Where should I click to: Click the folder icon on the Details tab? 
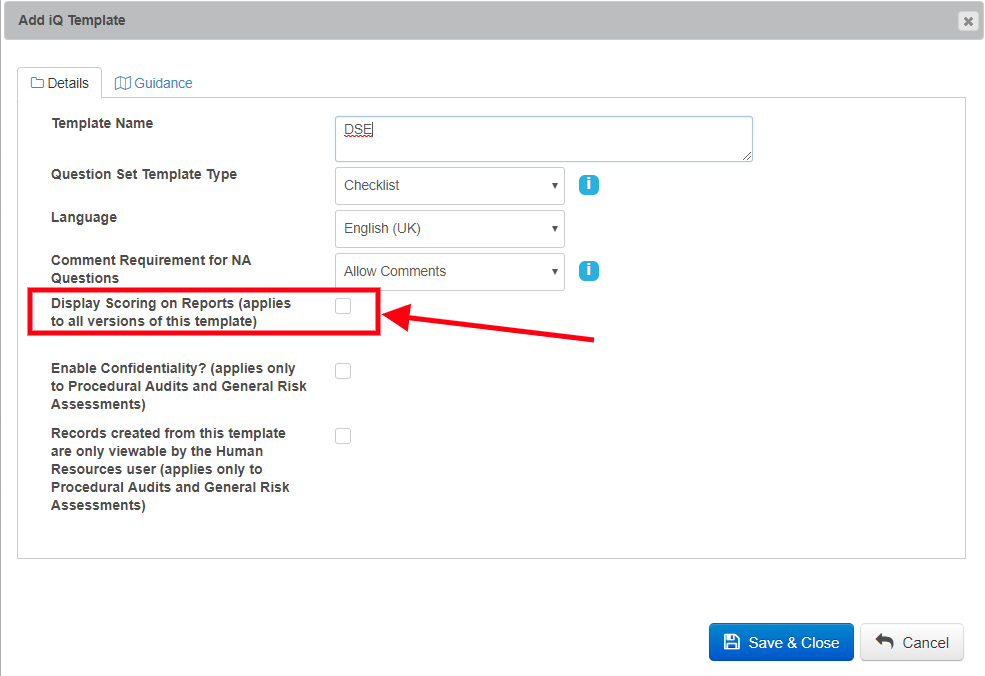click(39, 83)
